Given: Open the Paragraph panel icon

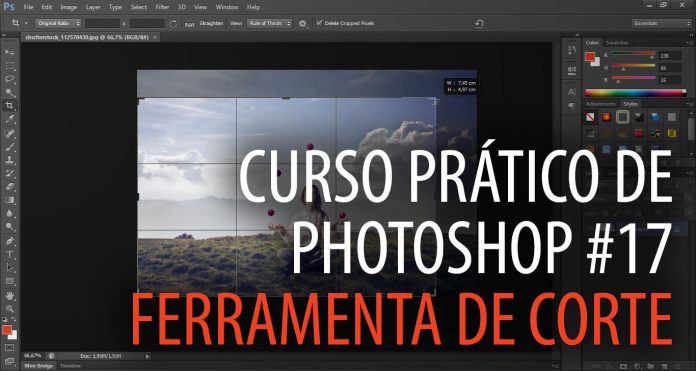Looking at the screenshot, I should pyautogui.click(x=572, y=106).
